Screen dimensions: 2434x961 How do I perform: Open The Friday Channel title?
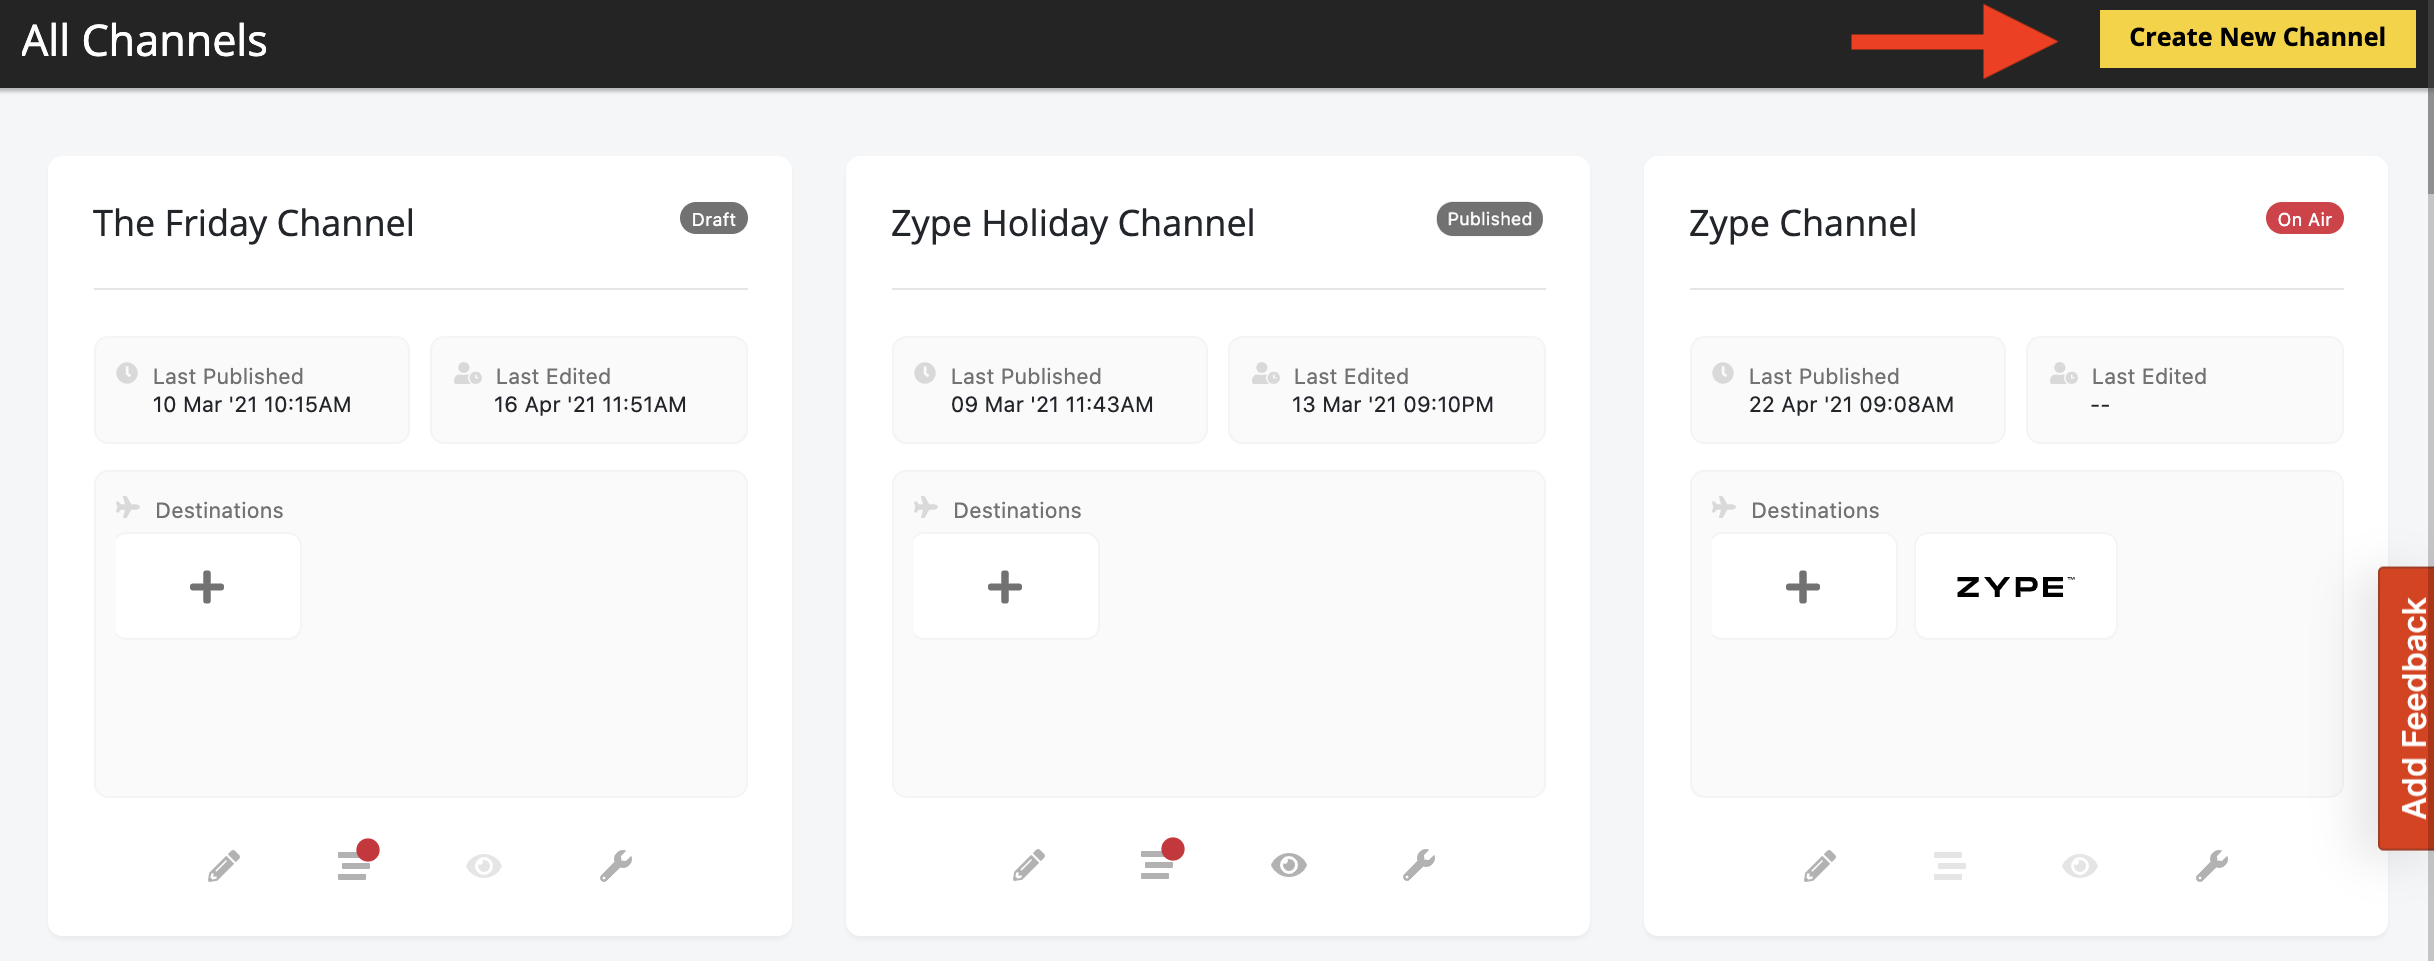[254, 223]
